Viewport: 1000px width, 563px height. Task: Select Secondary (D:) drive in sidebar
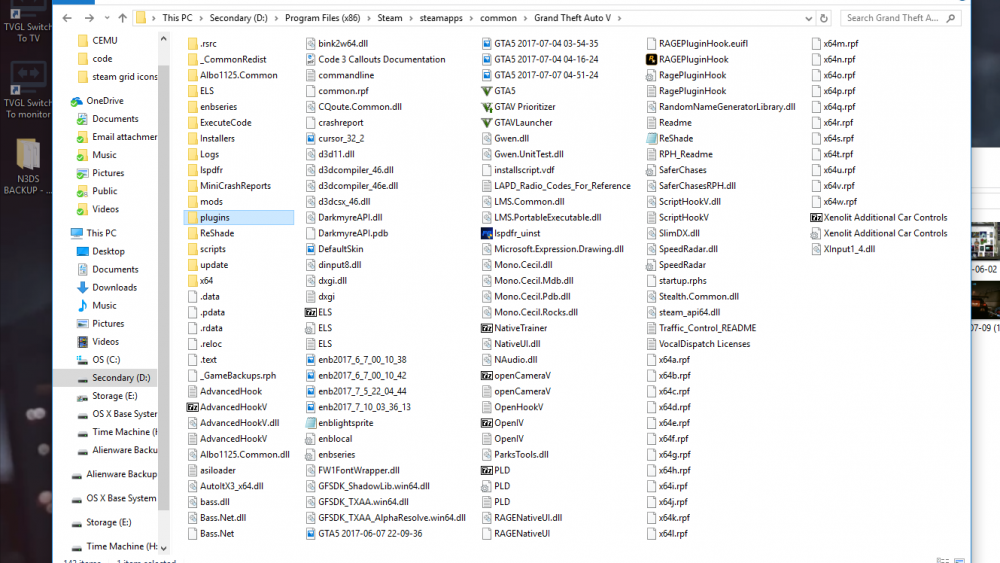pos(114,377)
